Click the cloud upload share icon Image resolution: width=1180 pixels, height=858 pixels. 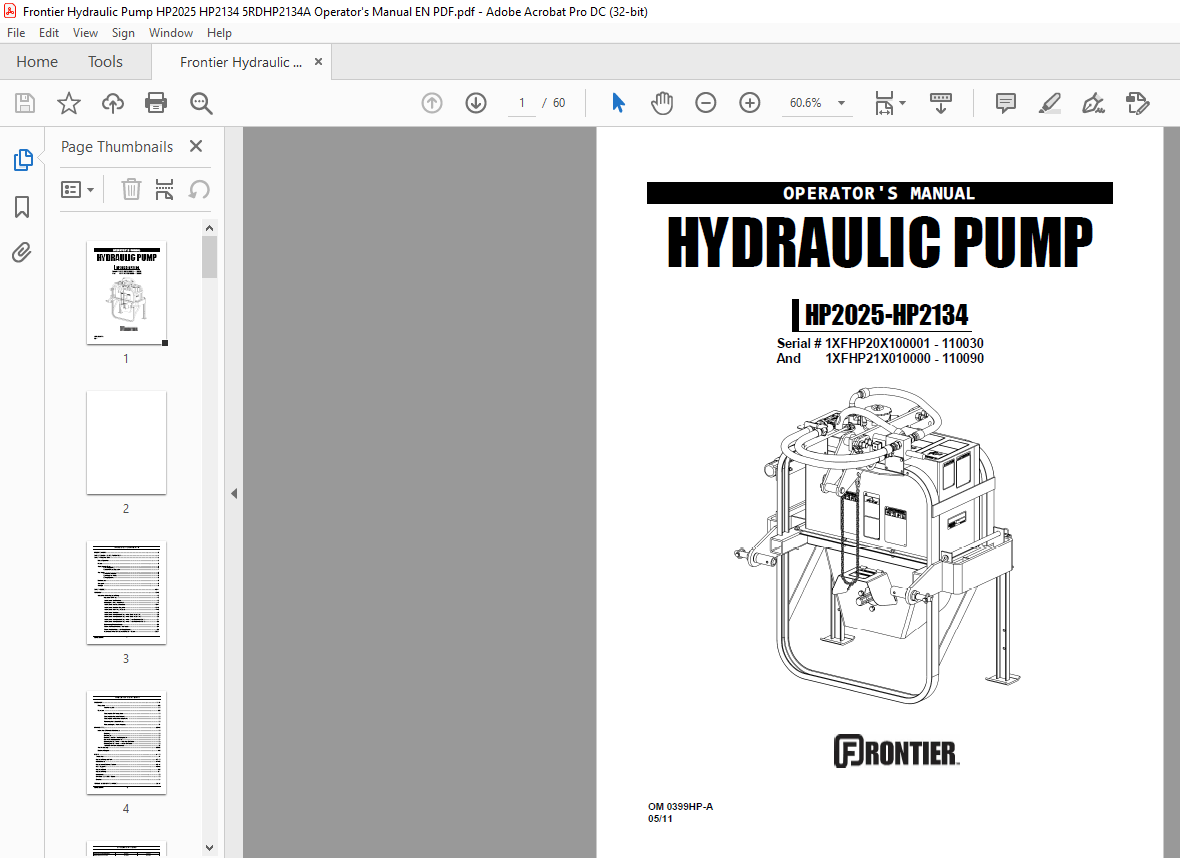point(113,103)
